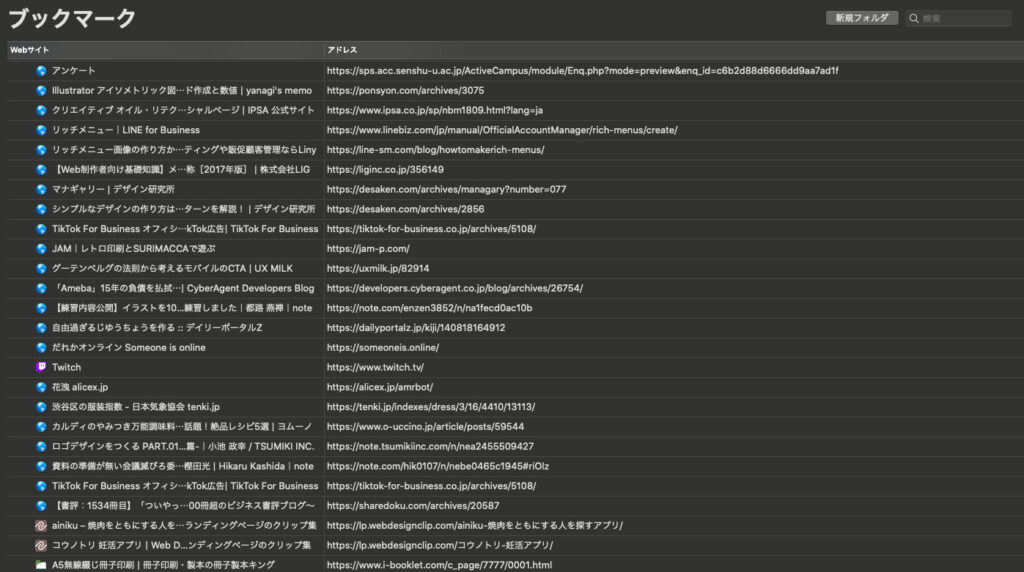This screenshot has height=572, width=1024.
Task: Click globe icon beside JAM レトロ印刷 bookmark
Action: point(41,249)
